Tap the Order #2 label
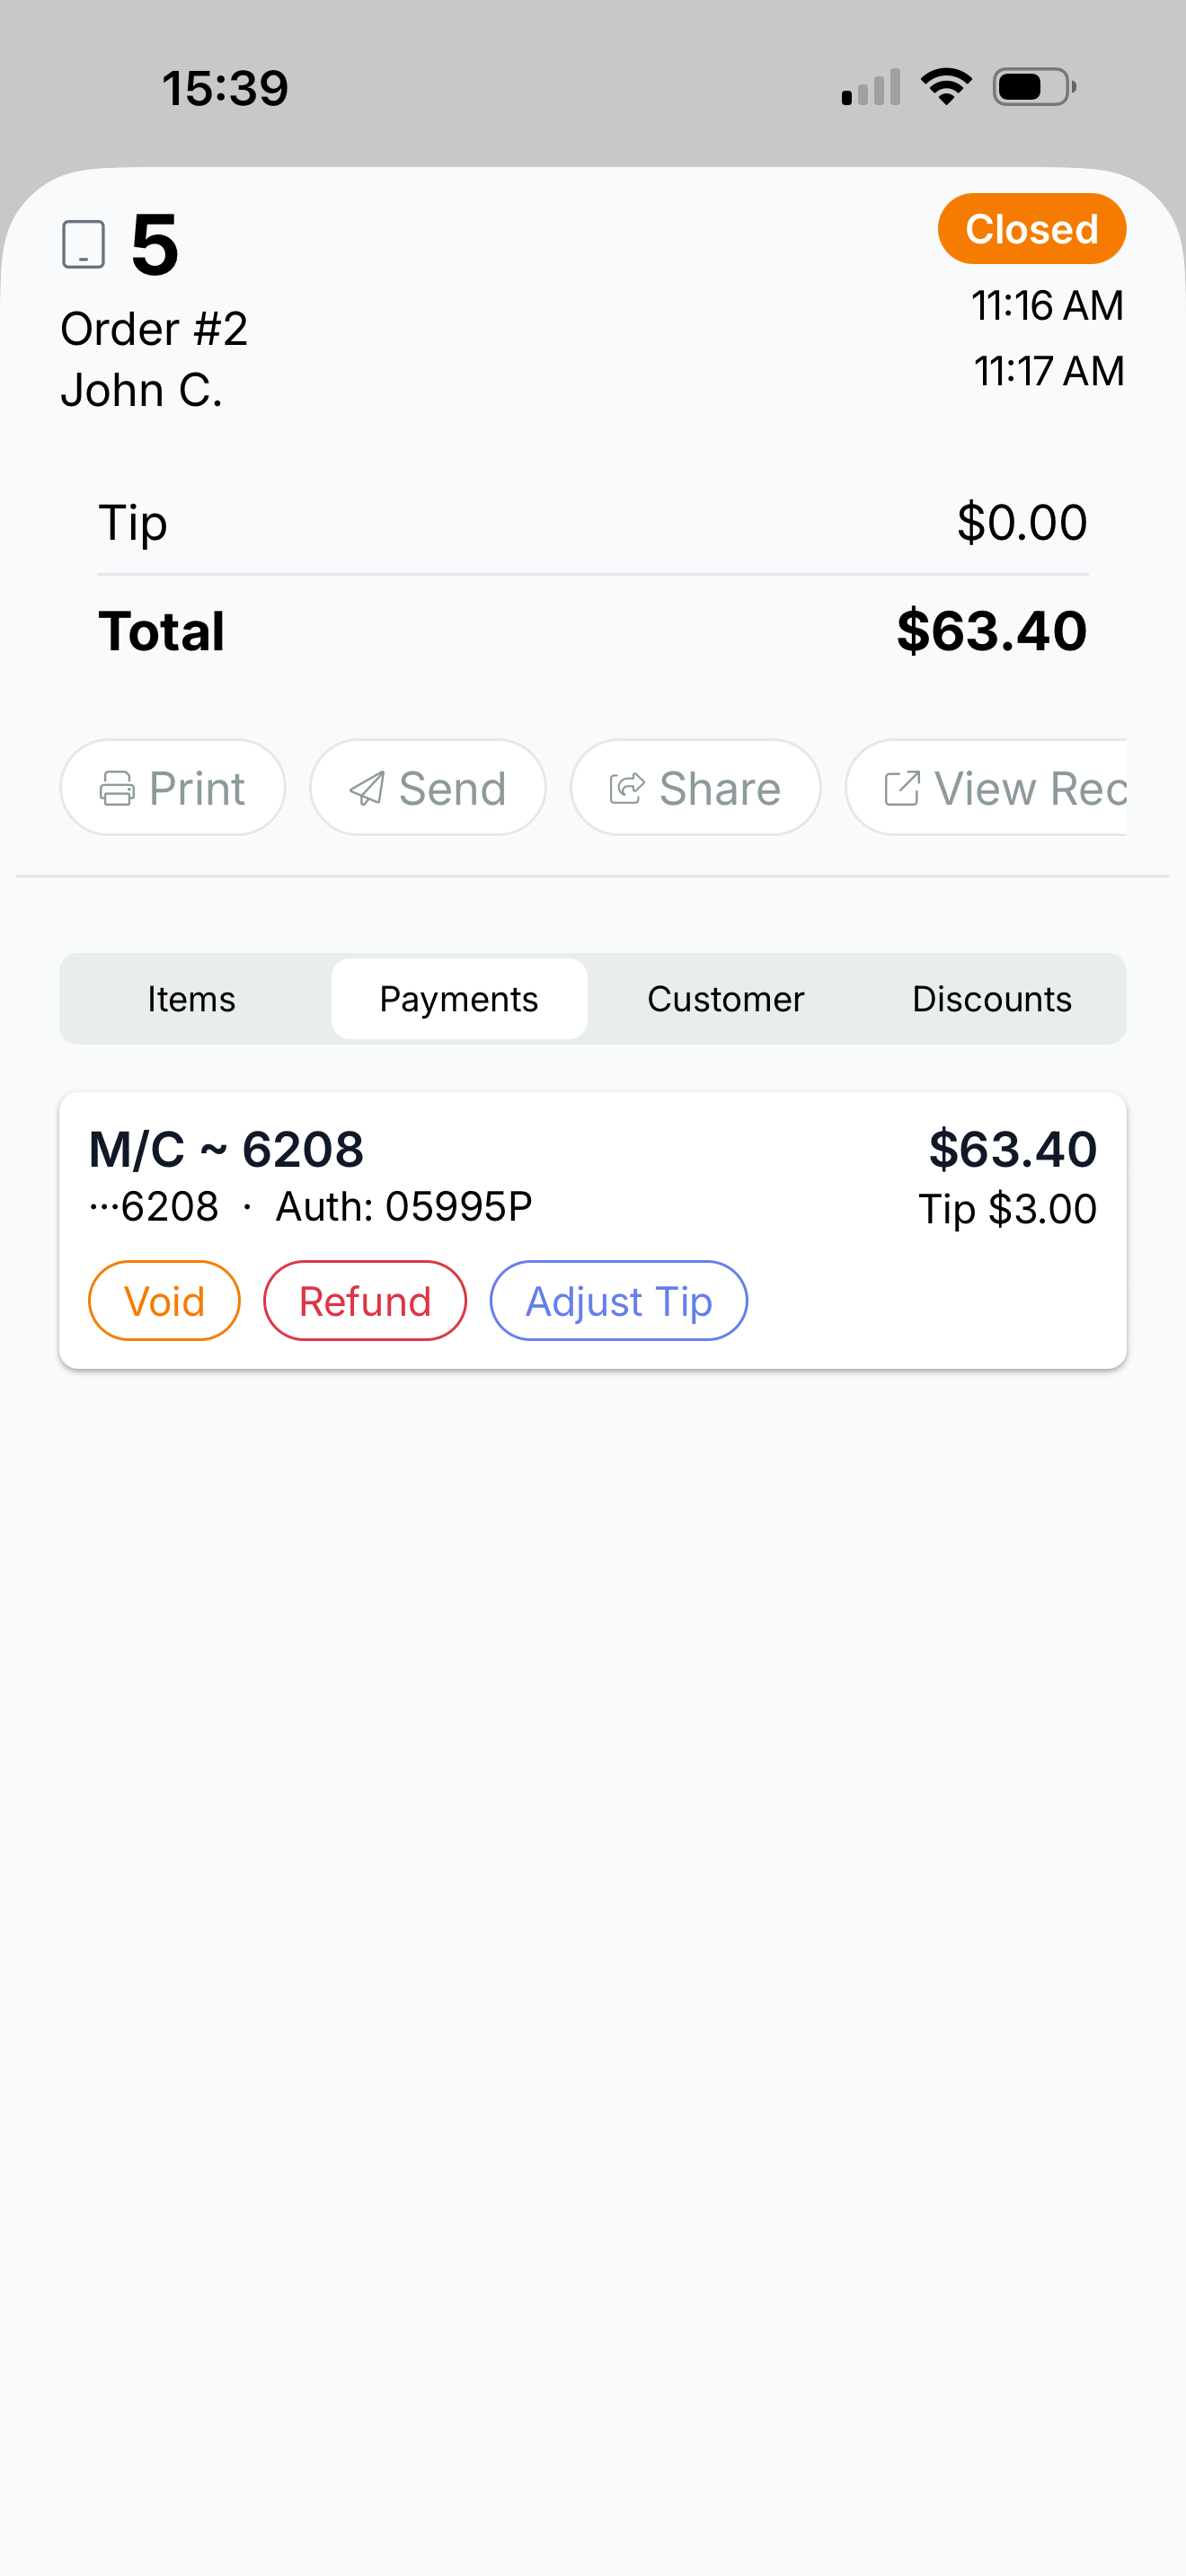Viewport: 1186px width, 2576px height. (154, 329)
